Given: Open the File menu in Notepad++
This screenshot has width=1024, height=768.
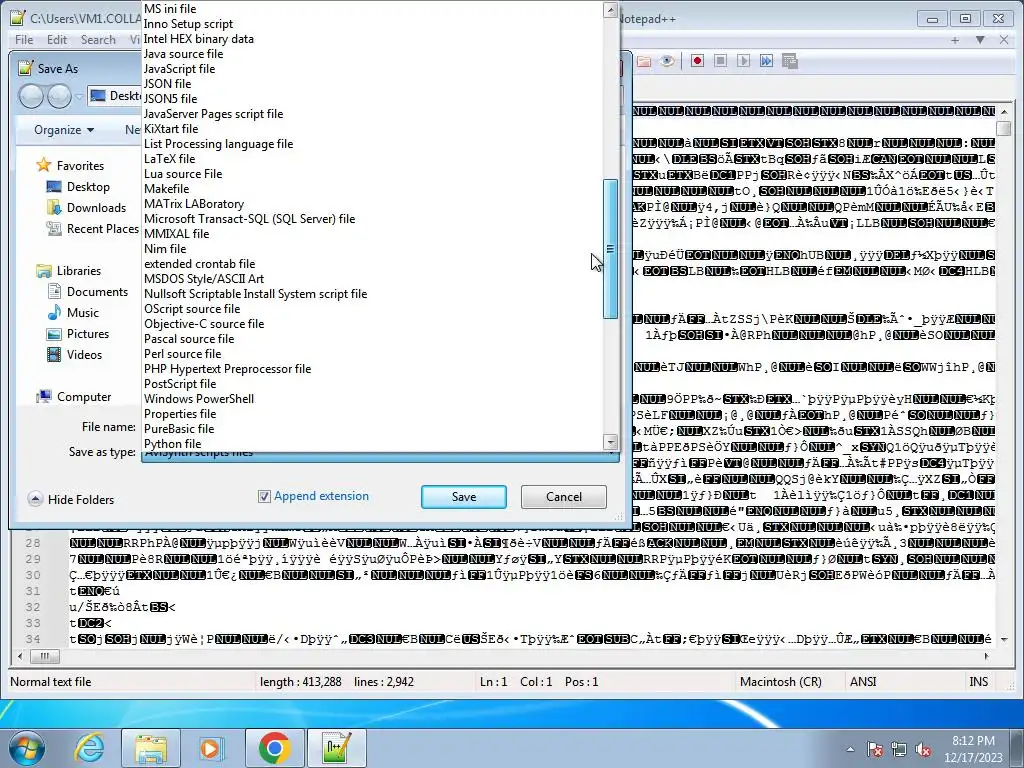Looking at the screenshot, I should (x=24, y=40).
